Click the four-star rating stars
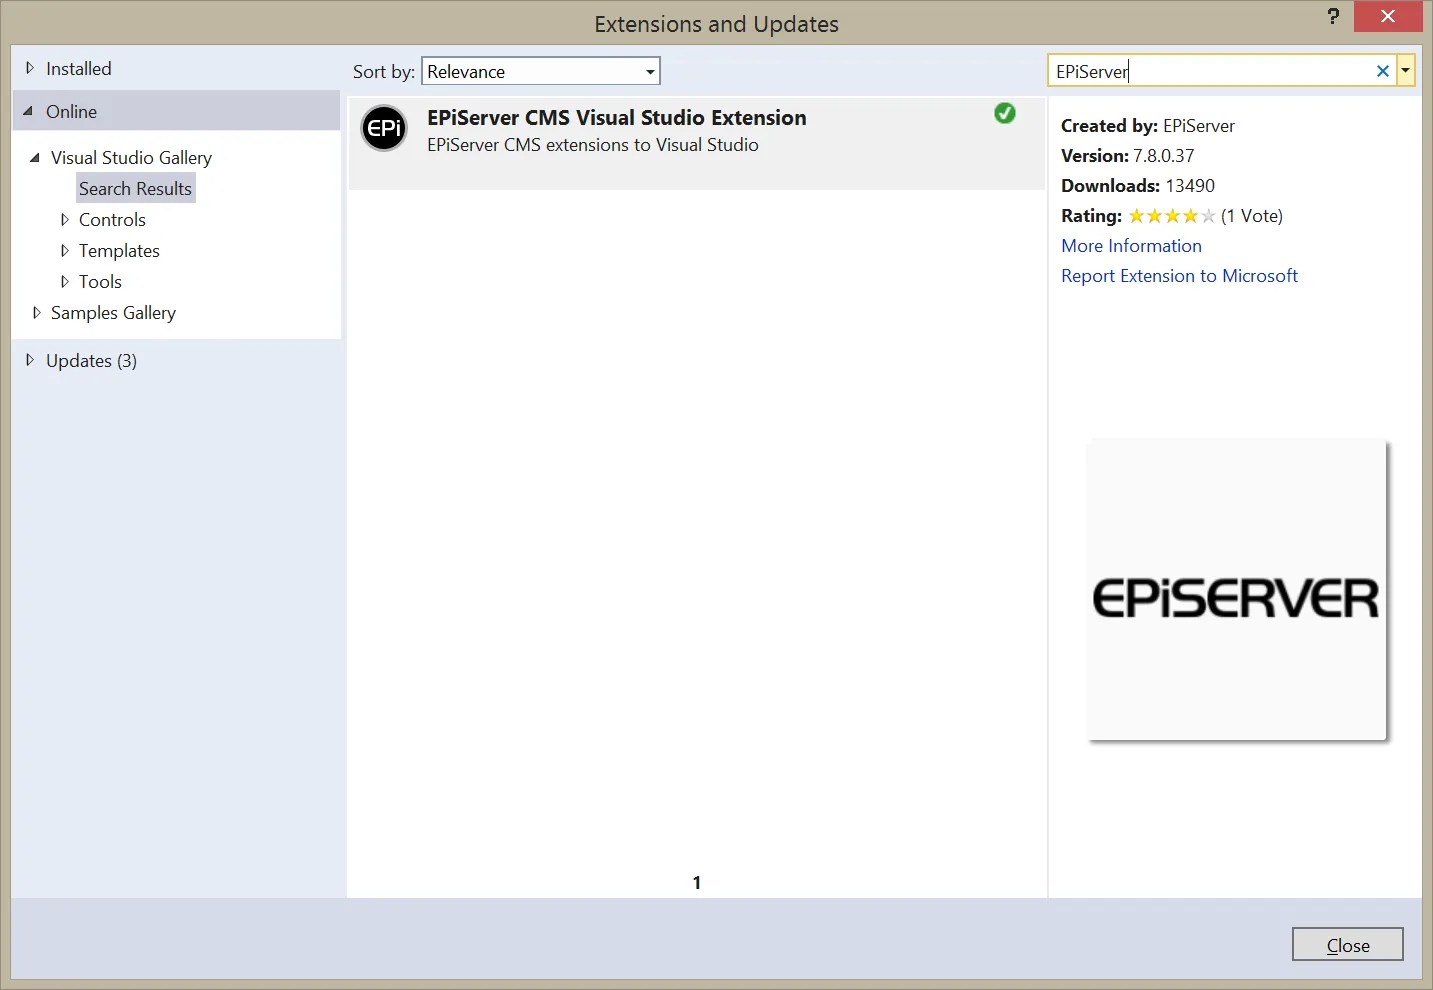 click(1172, 215)
